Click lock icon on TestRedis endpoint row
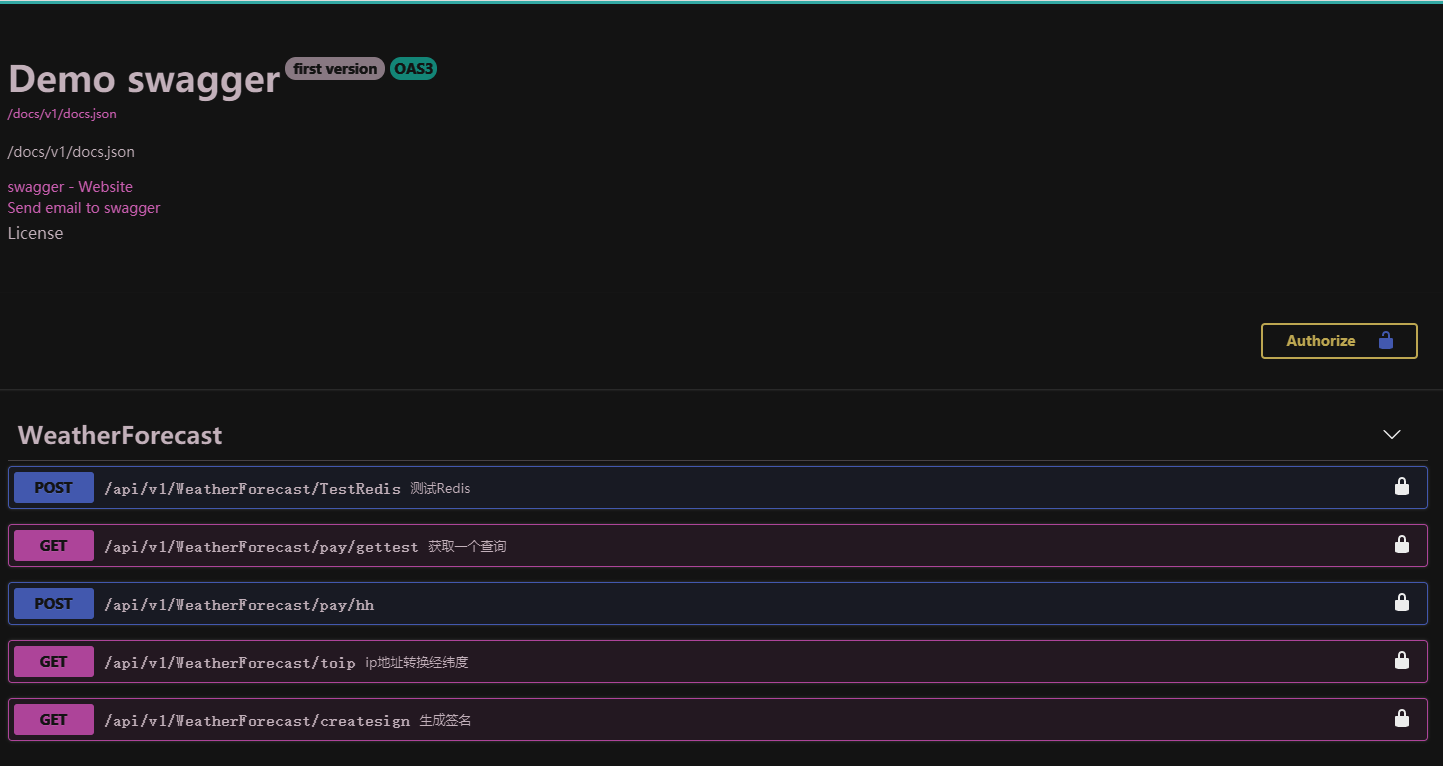 pos(1402,487)
